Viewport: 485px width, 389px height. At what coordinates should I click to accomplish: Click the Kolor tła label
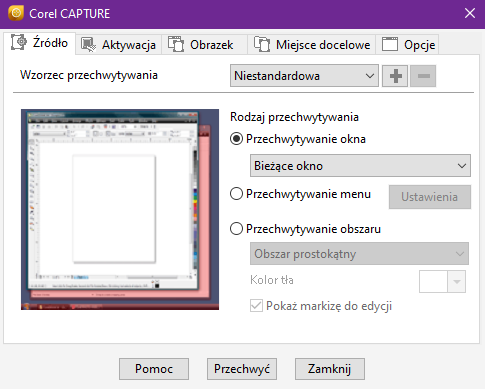click(272, 280)
